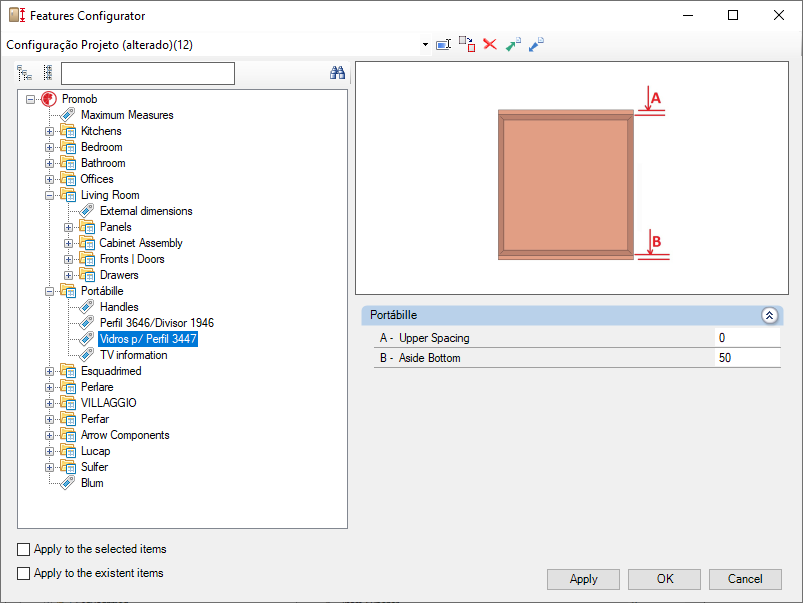Click the binoculars search icon

pyautogui.click(x=337, y=73)
